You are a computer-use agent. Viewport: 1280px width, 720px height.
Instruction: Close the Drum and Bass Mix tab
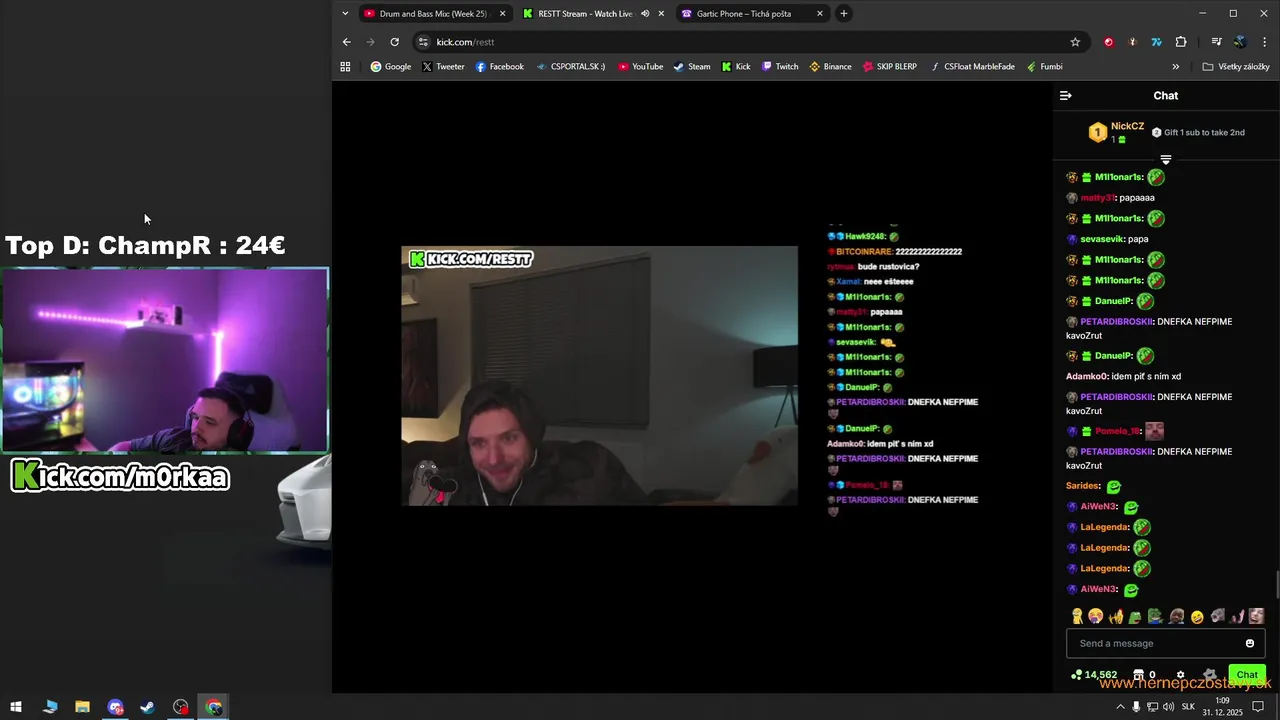coord(502,14)
